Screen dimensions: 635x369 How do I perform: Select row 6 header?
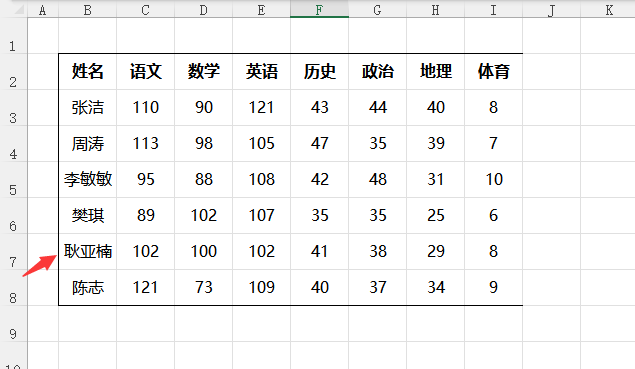(13, 215)
